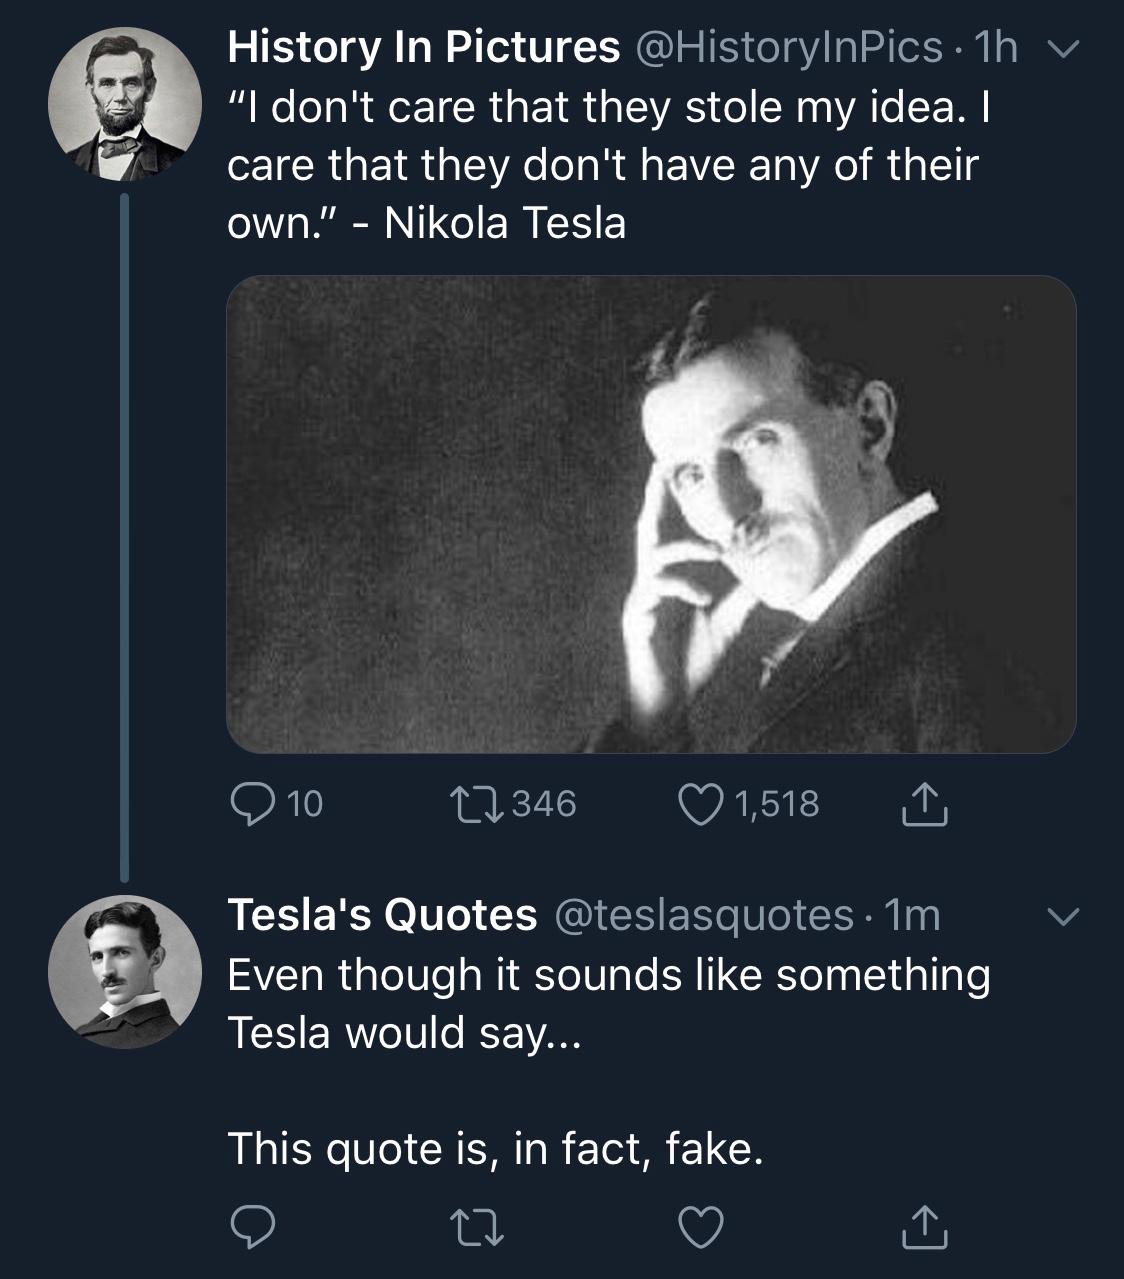Like the History In Pictures tweet
This screenshot has width=1124, height=1279.
tap(702, 803)
